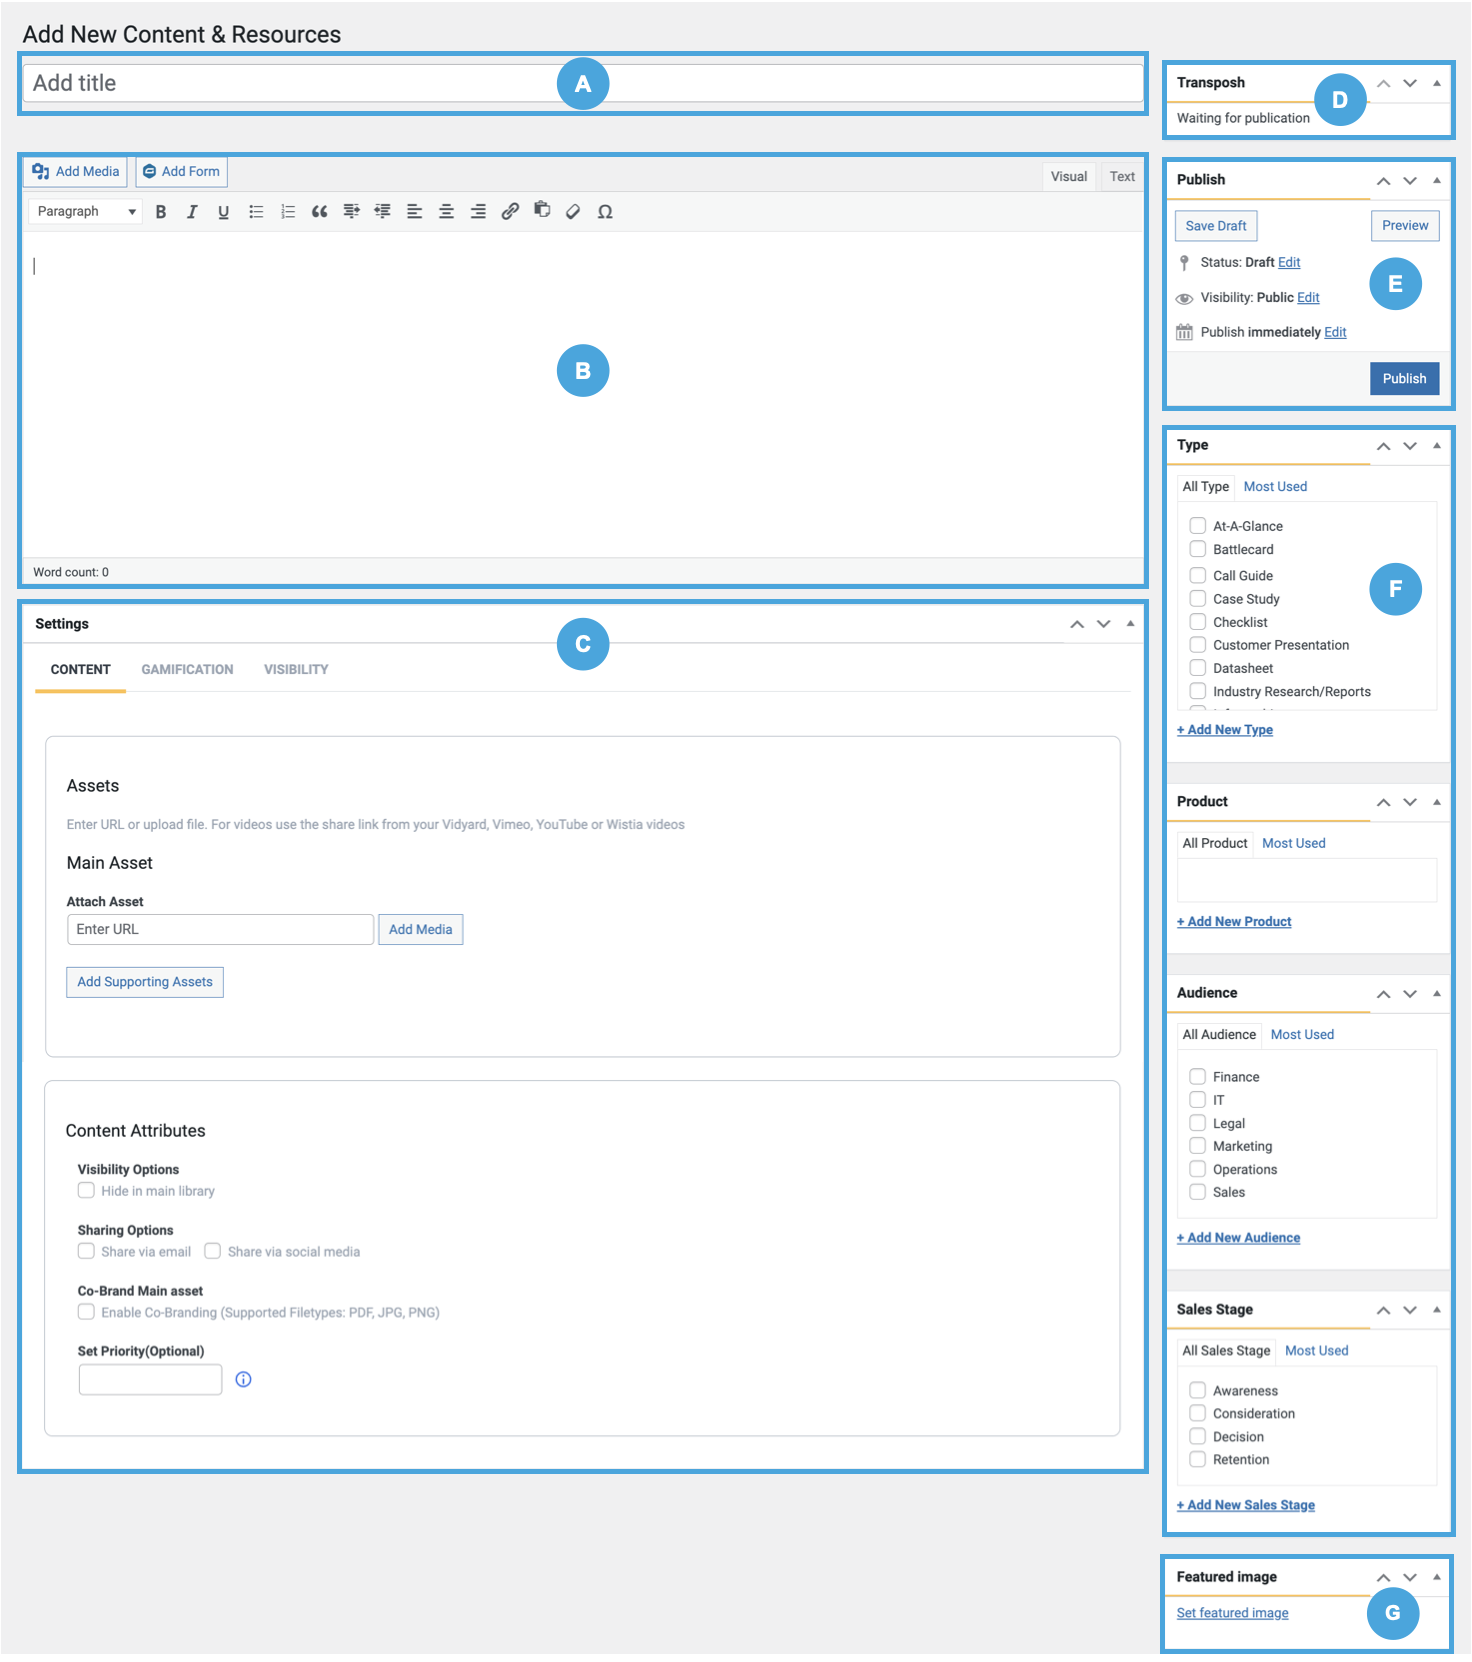
Task: Collapse the Featured image panel using the triangle toggle
Action: click(1437, 1577)
